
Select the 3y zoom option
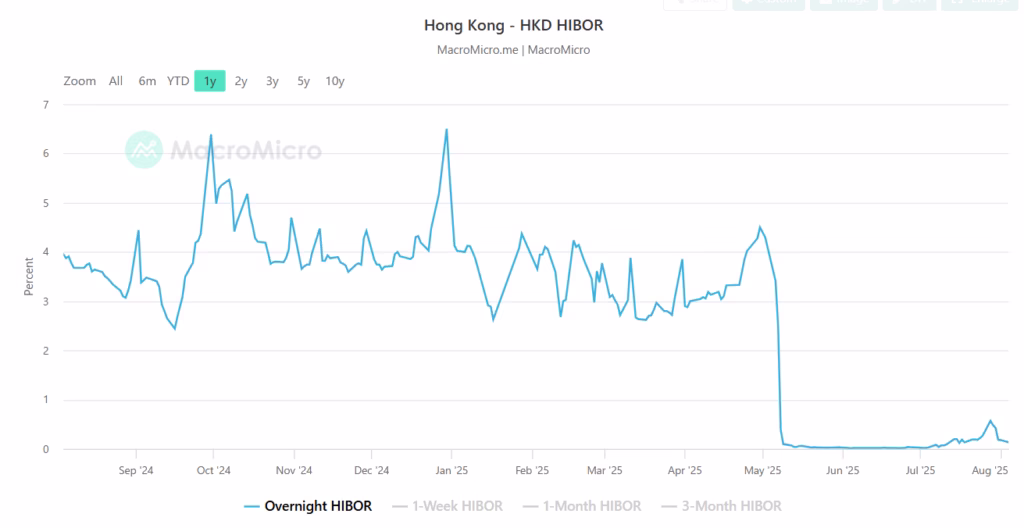[x=272, y=81]
